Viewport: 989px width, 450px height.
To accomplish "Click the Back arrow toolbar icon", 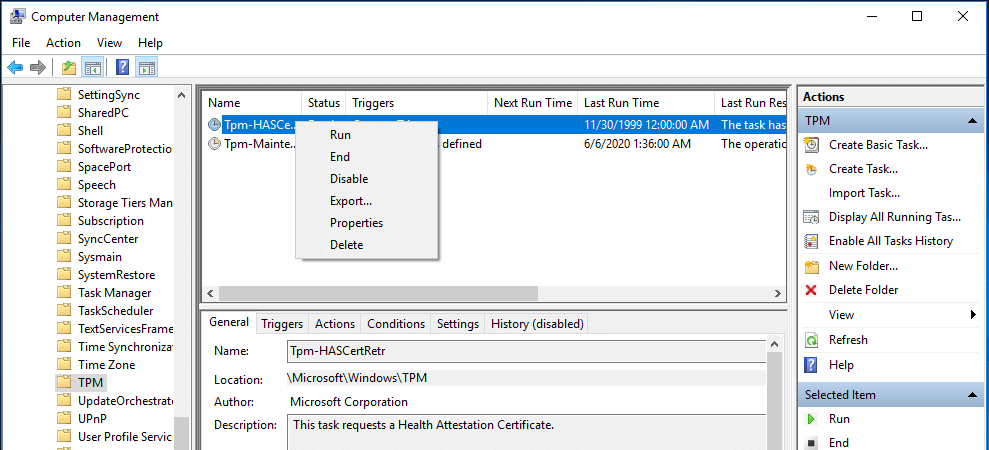I will [15, 67].
